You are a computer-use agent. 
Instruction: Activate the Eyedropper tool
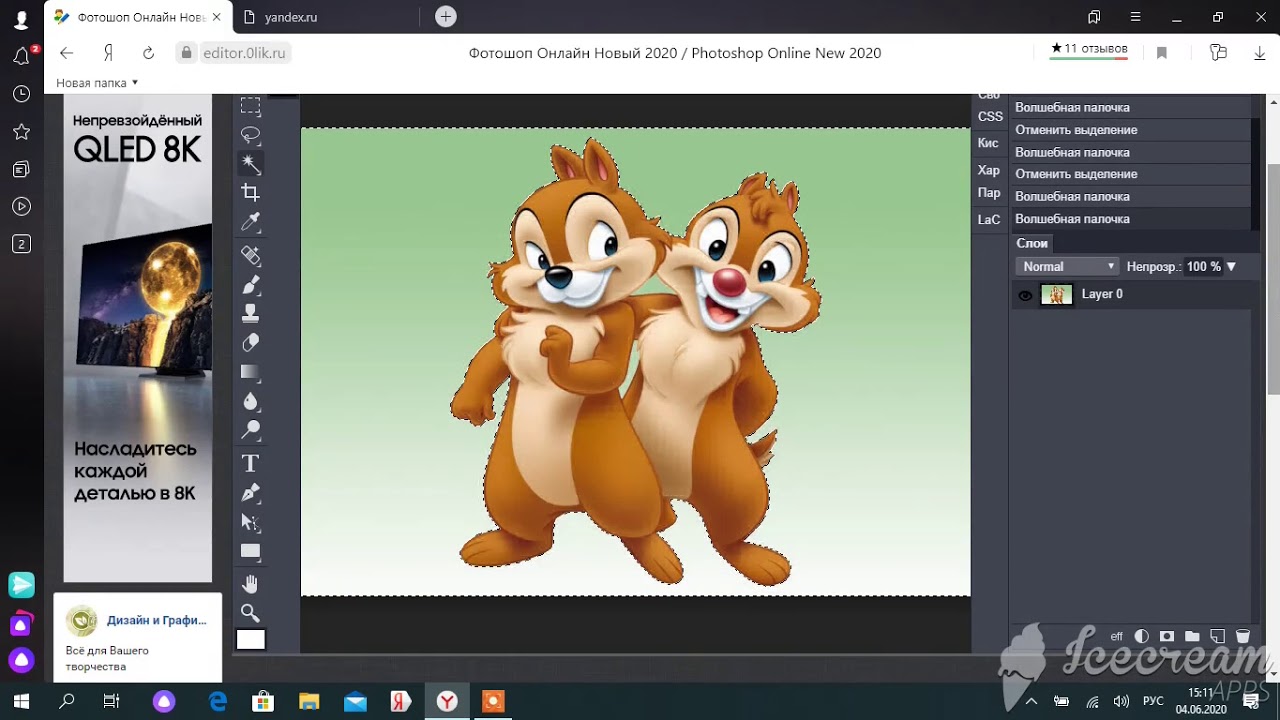[251, 222]
